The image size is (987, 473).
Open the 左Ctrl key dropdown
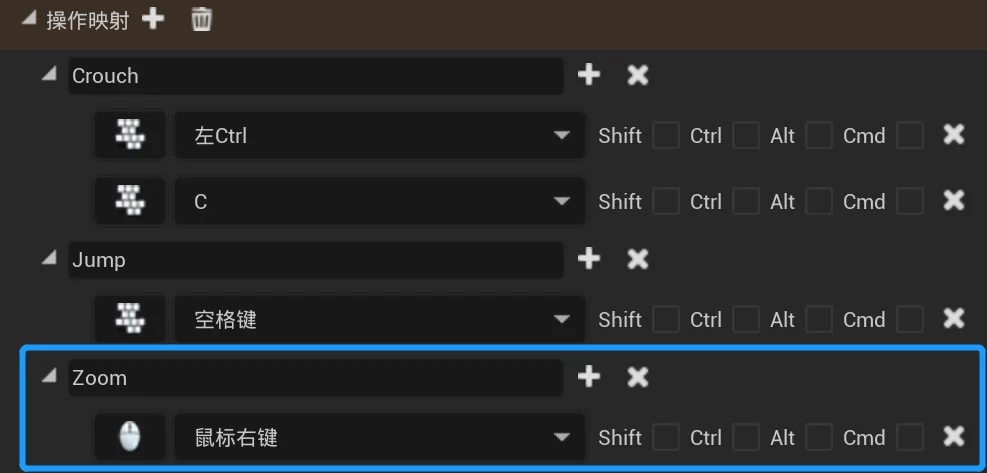coord(380,135)
